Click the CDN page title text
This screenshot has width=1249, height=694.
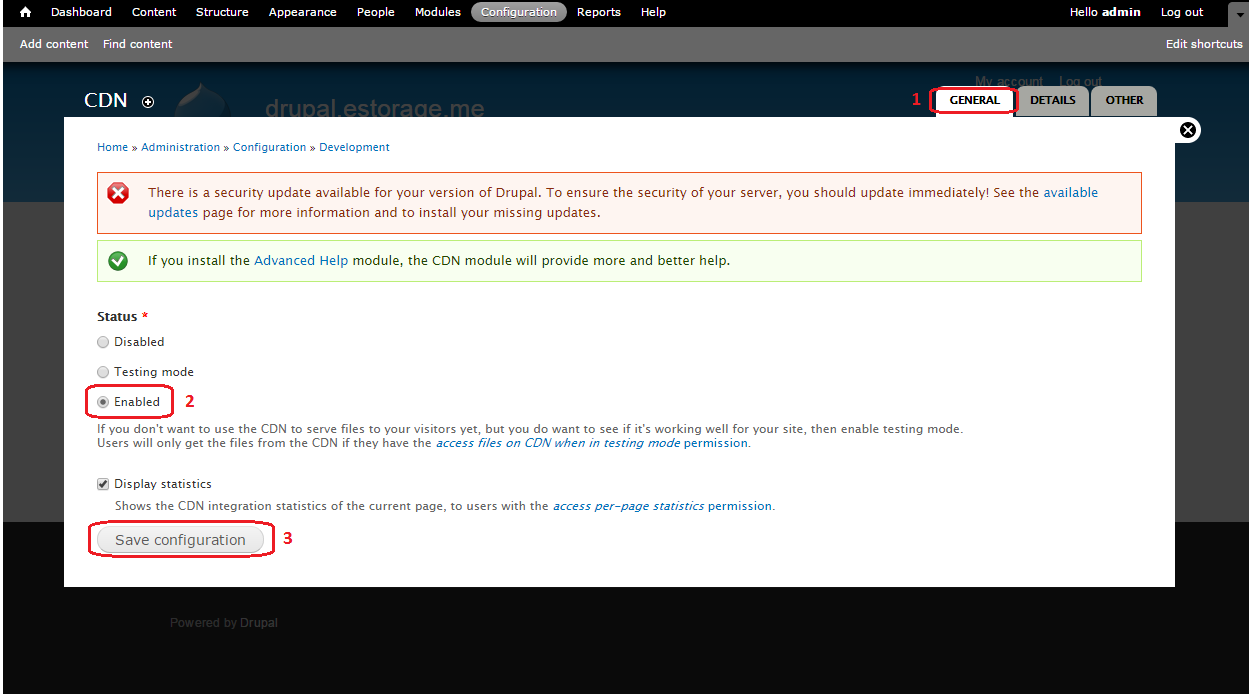tap(106, 101)
